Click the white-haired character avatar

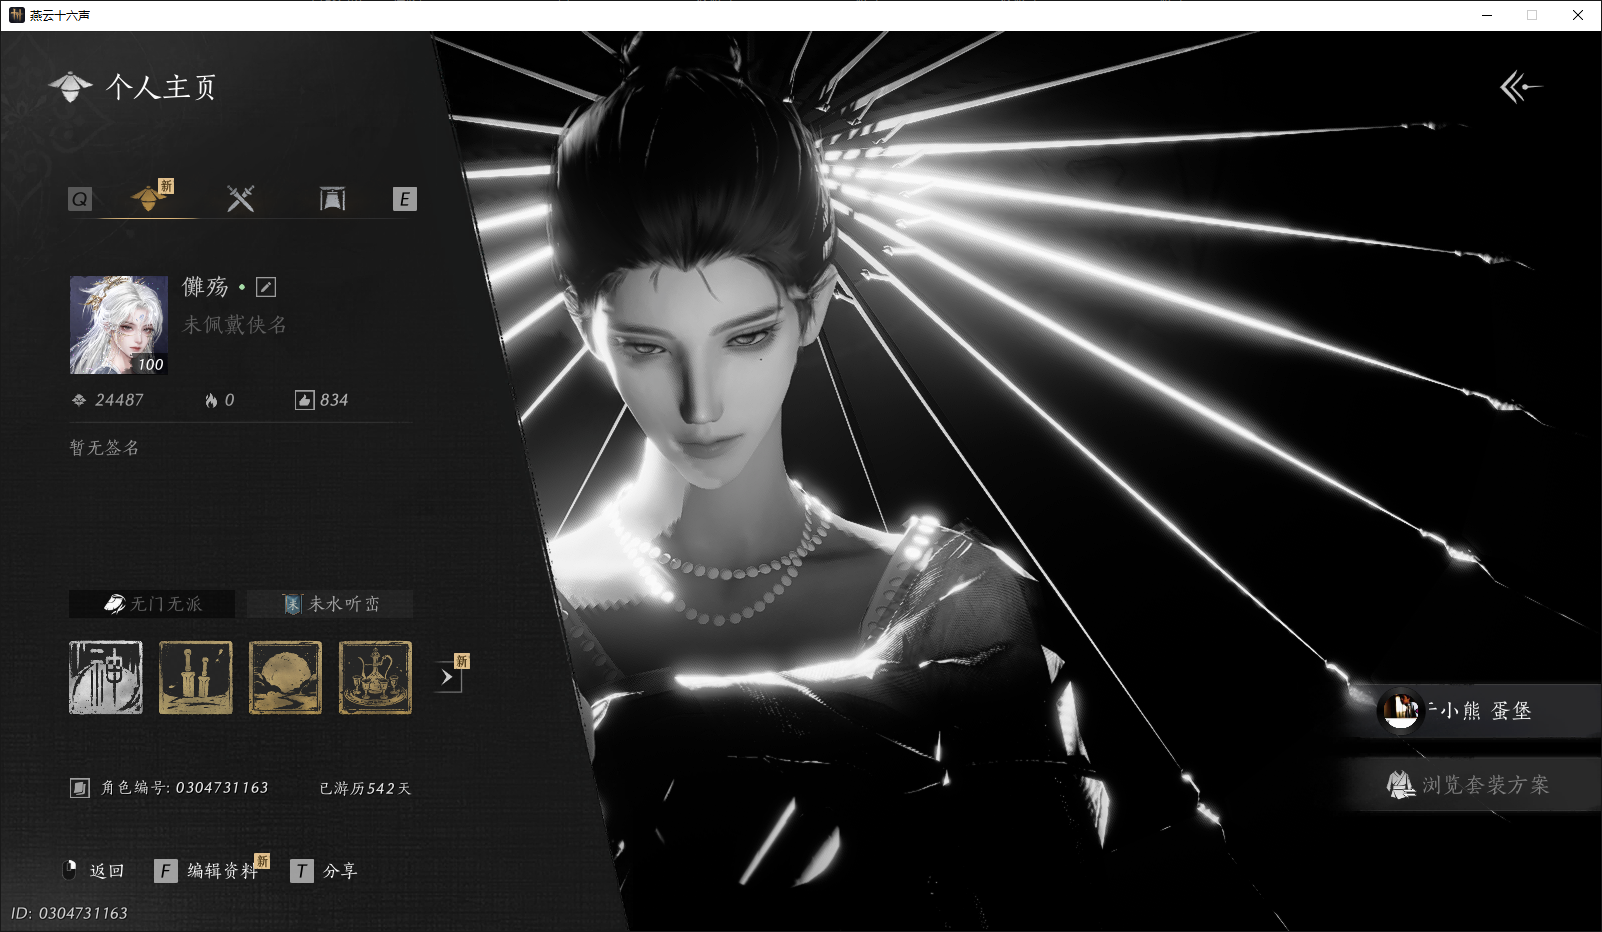118,325
